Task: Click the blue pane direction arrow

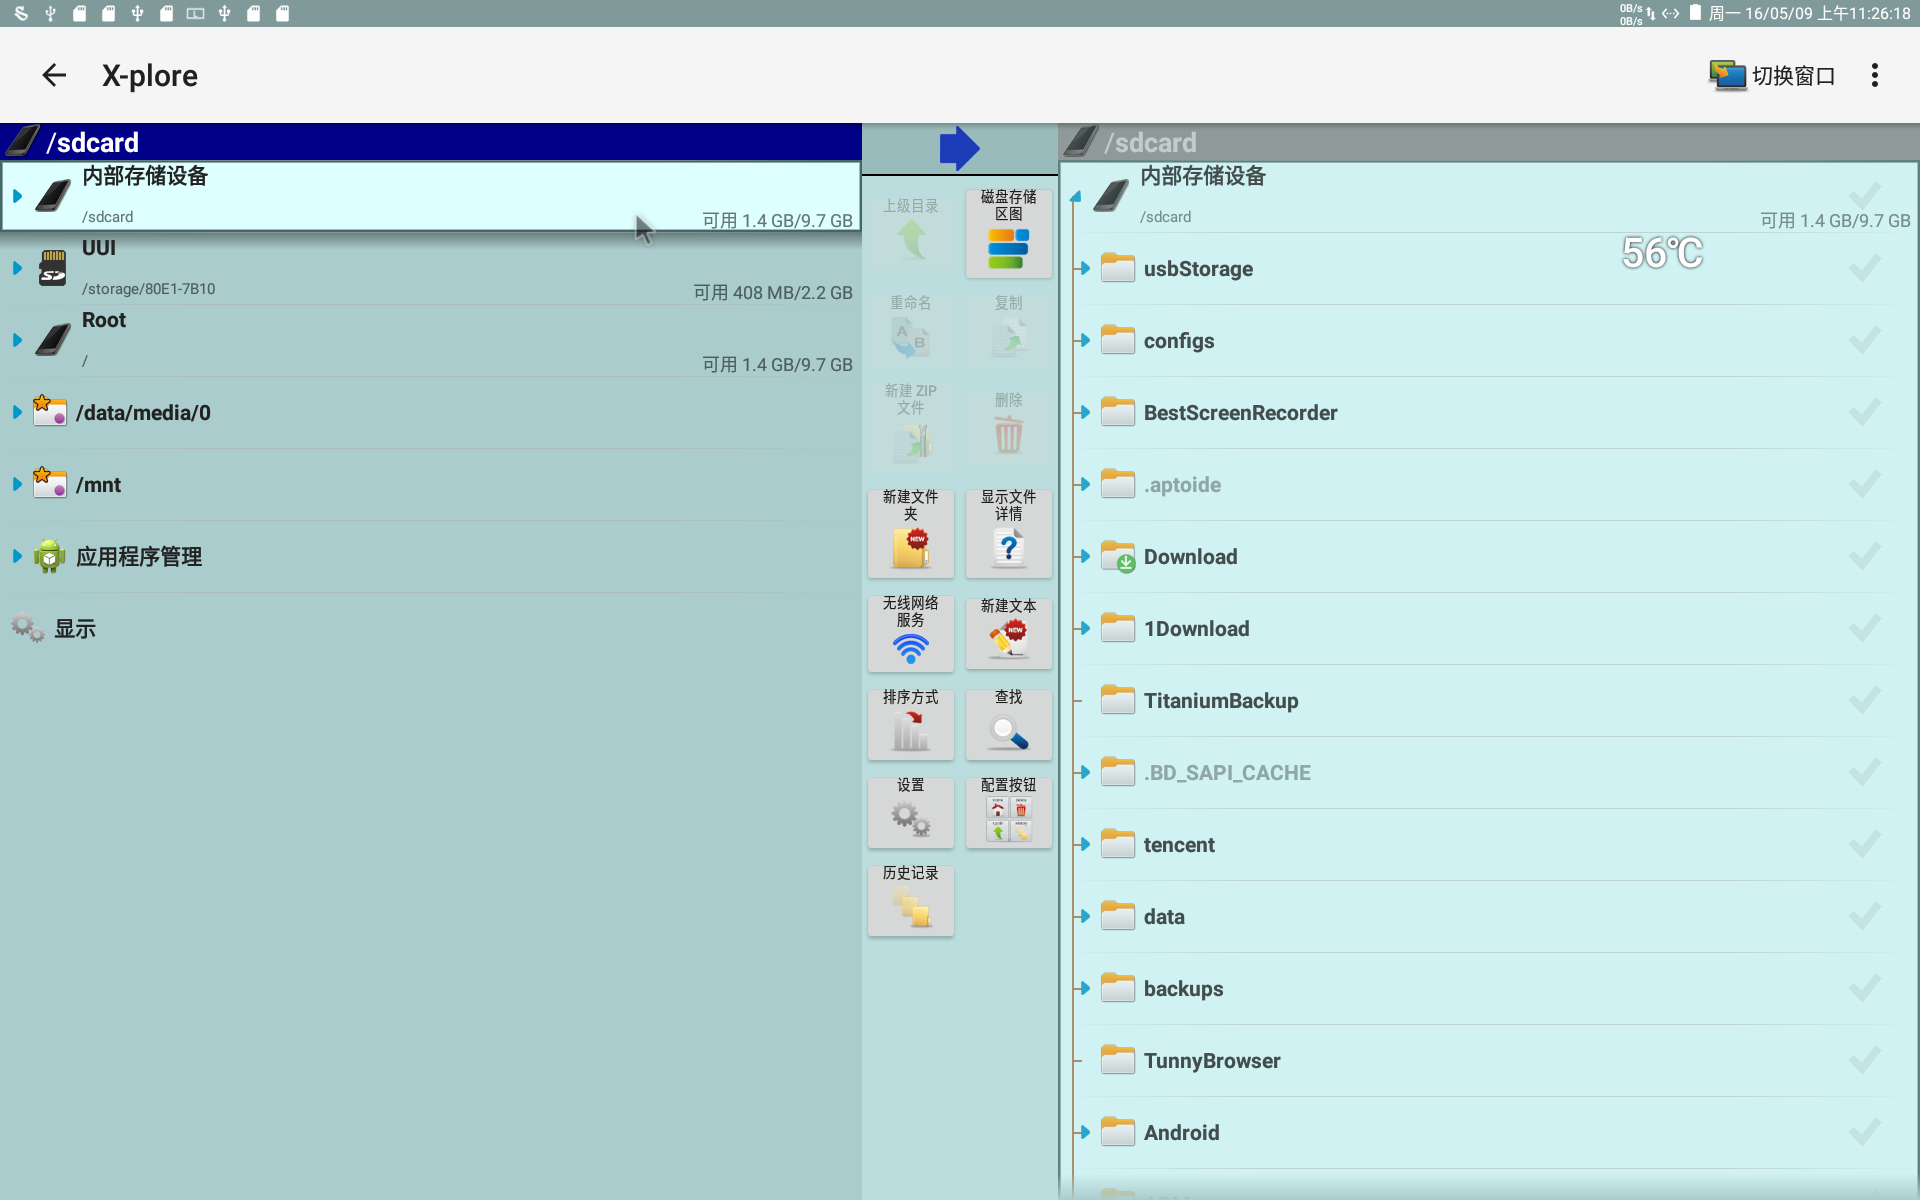Action: [x=959, y=148]
